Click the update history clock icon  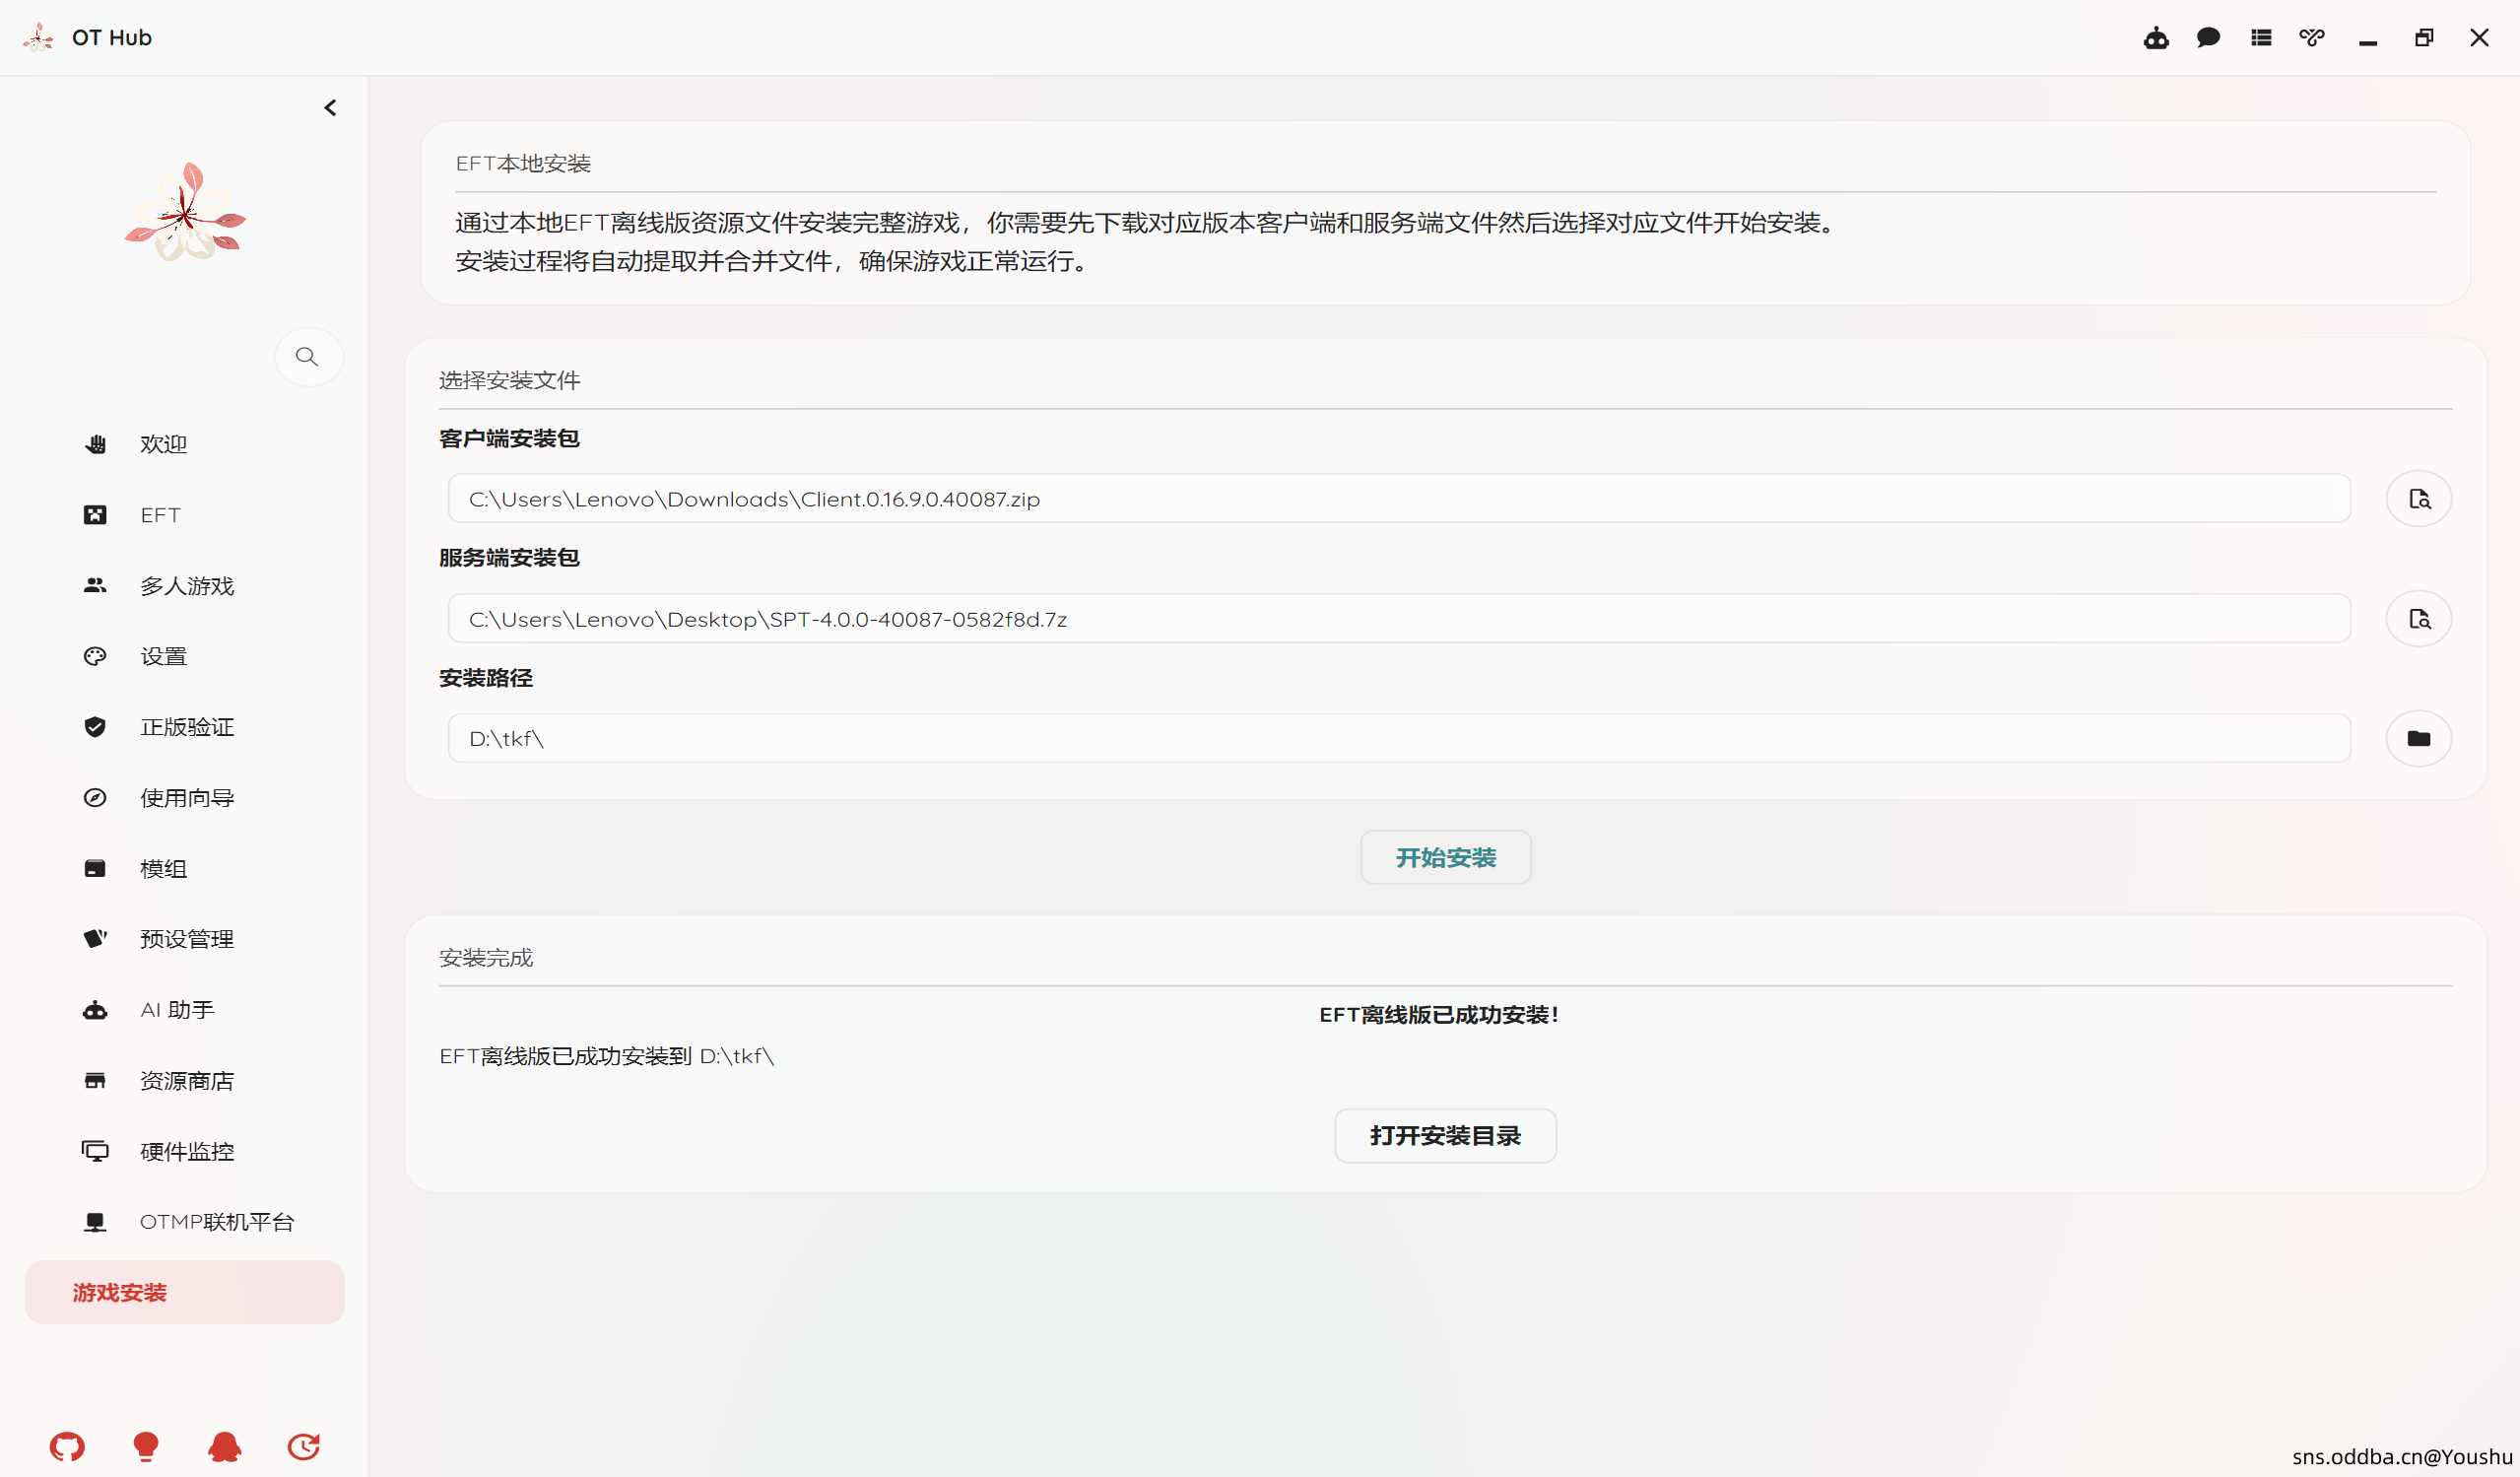click(x=303, y=1445)
